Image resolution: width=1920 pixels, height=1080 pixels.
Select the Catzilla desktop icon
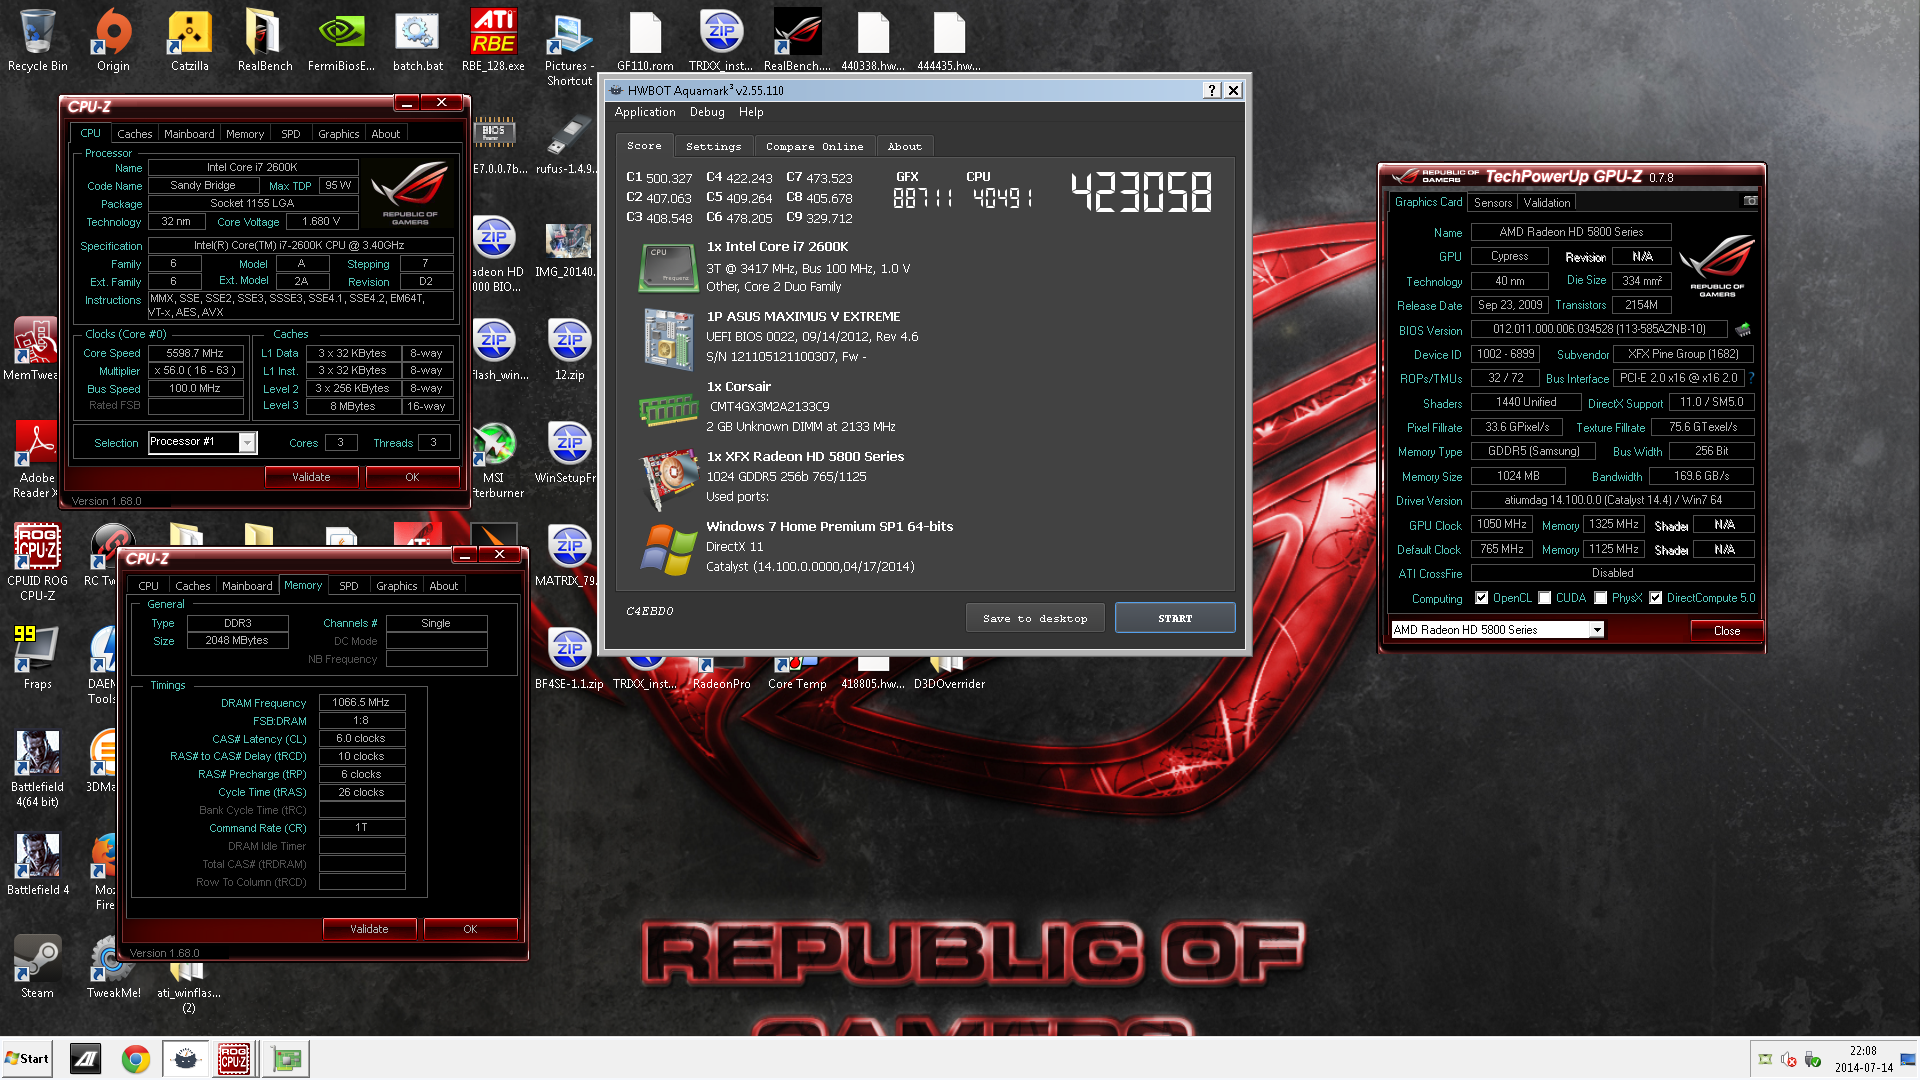pyautogui.click(x=189, y=40)
